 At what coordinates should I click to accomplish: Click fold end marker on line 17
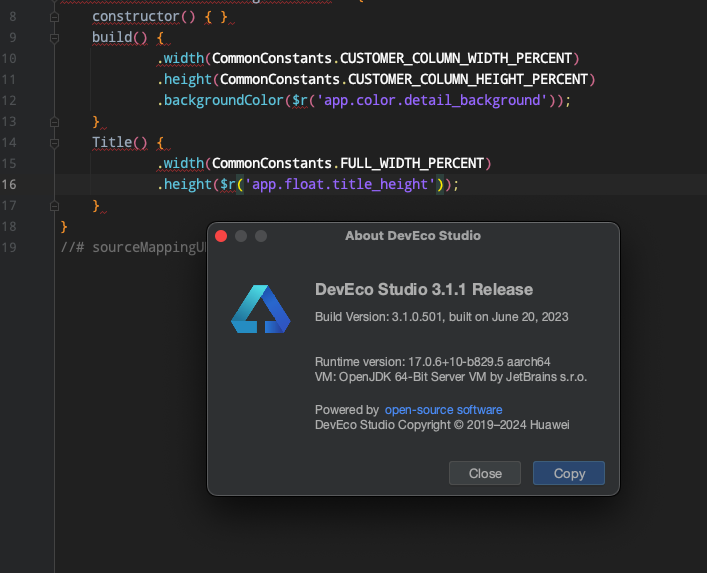tap(54, 206)
